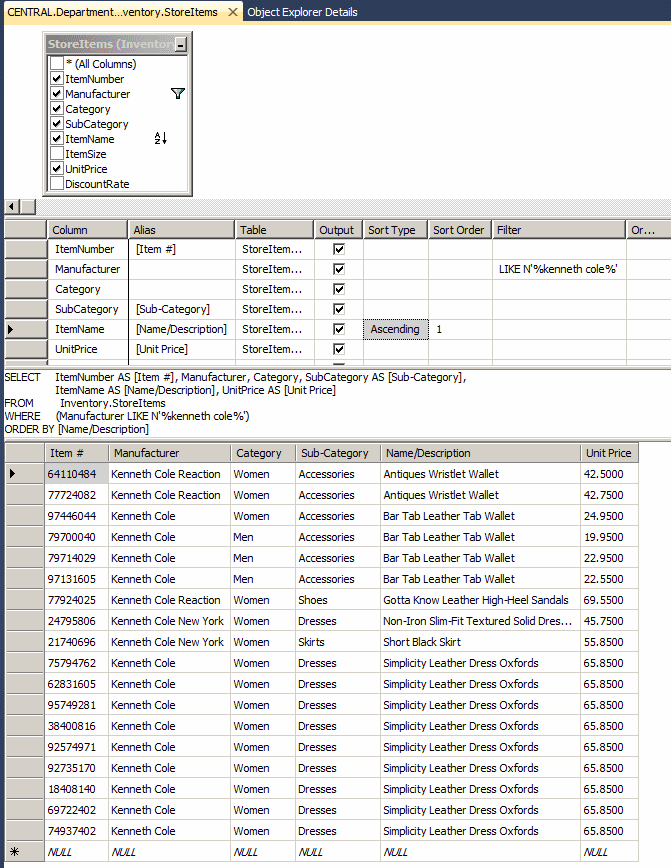The width and height of the screenshot is (671, 868).
Task: Click the Column header in criteria grid
Action: [87, 230]
